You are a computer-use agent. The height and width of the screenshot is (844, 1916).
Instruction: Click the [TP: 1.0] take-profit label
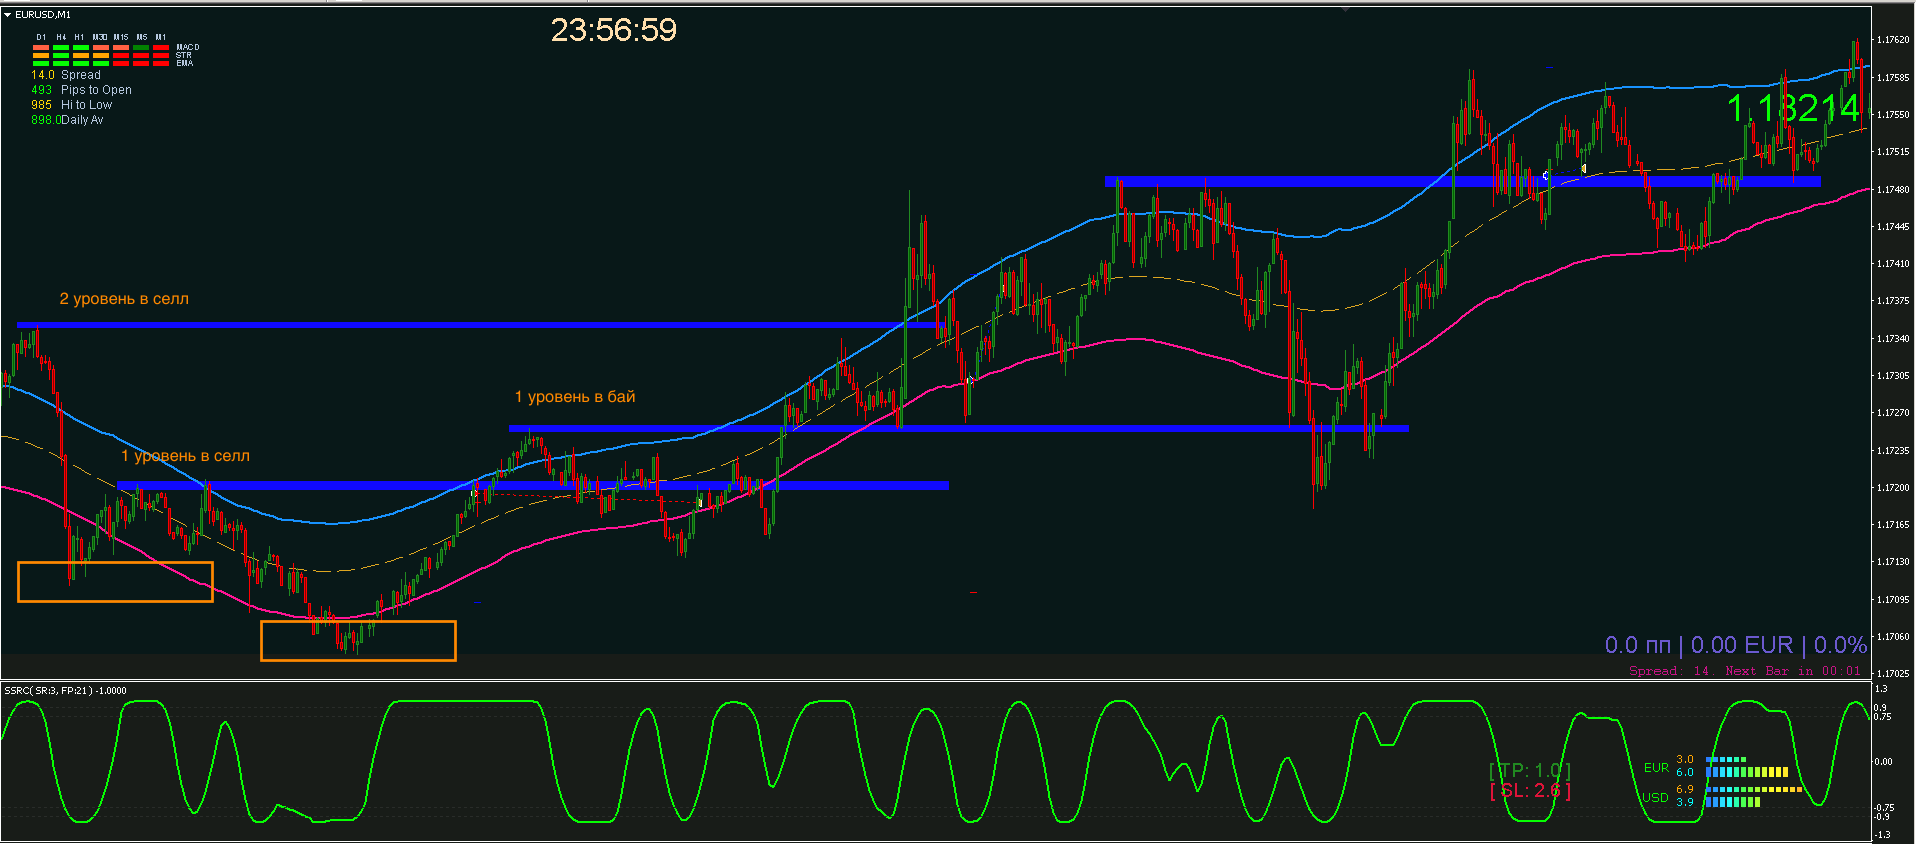[1530, 771]
